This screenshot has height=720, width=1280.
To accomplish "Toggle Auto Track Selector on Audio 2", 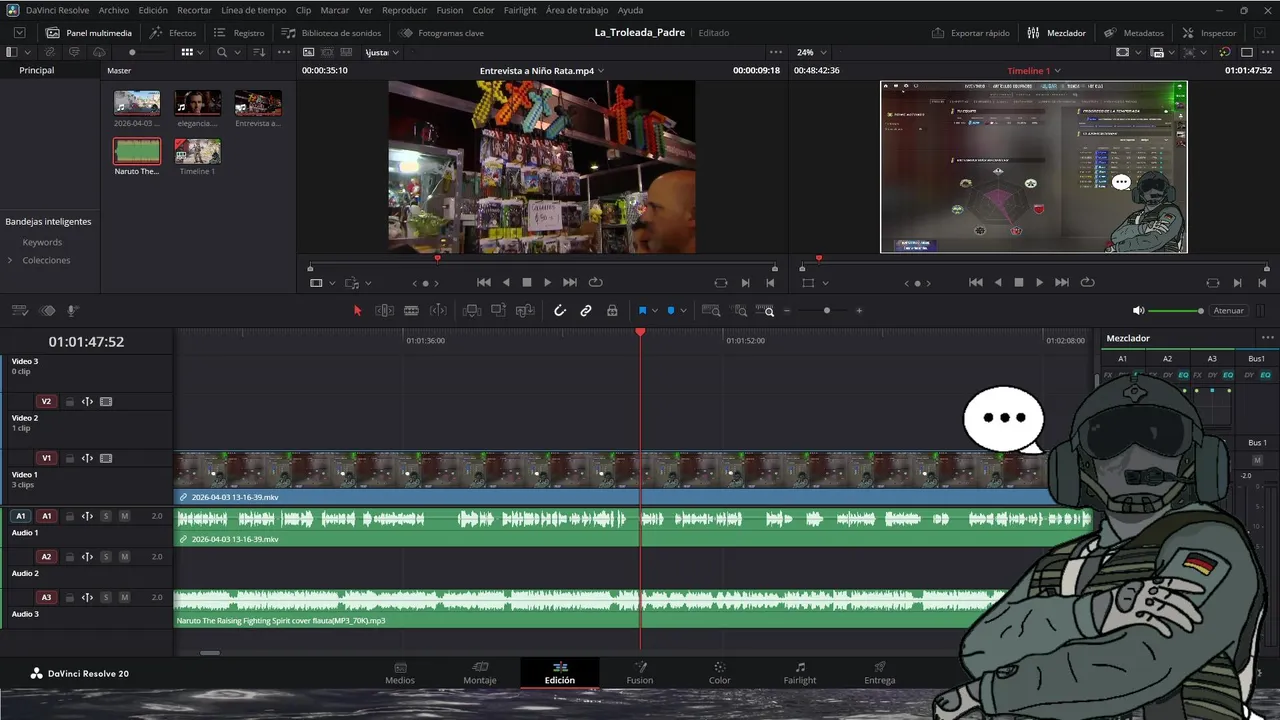I will tap(87, 557).
